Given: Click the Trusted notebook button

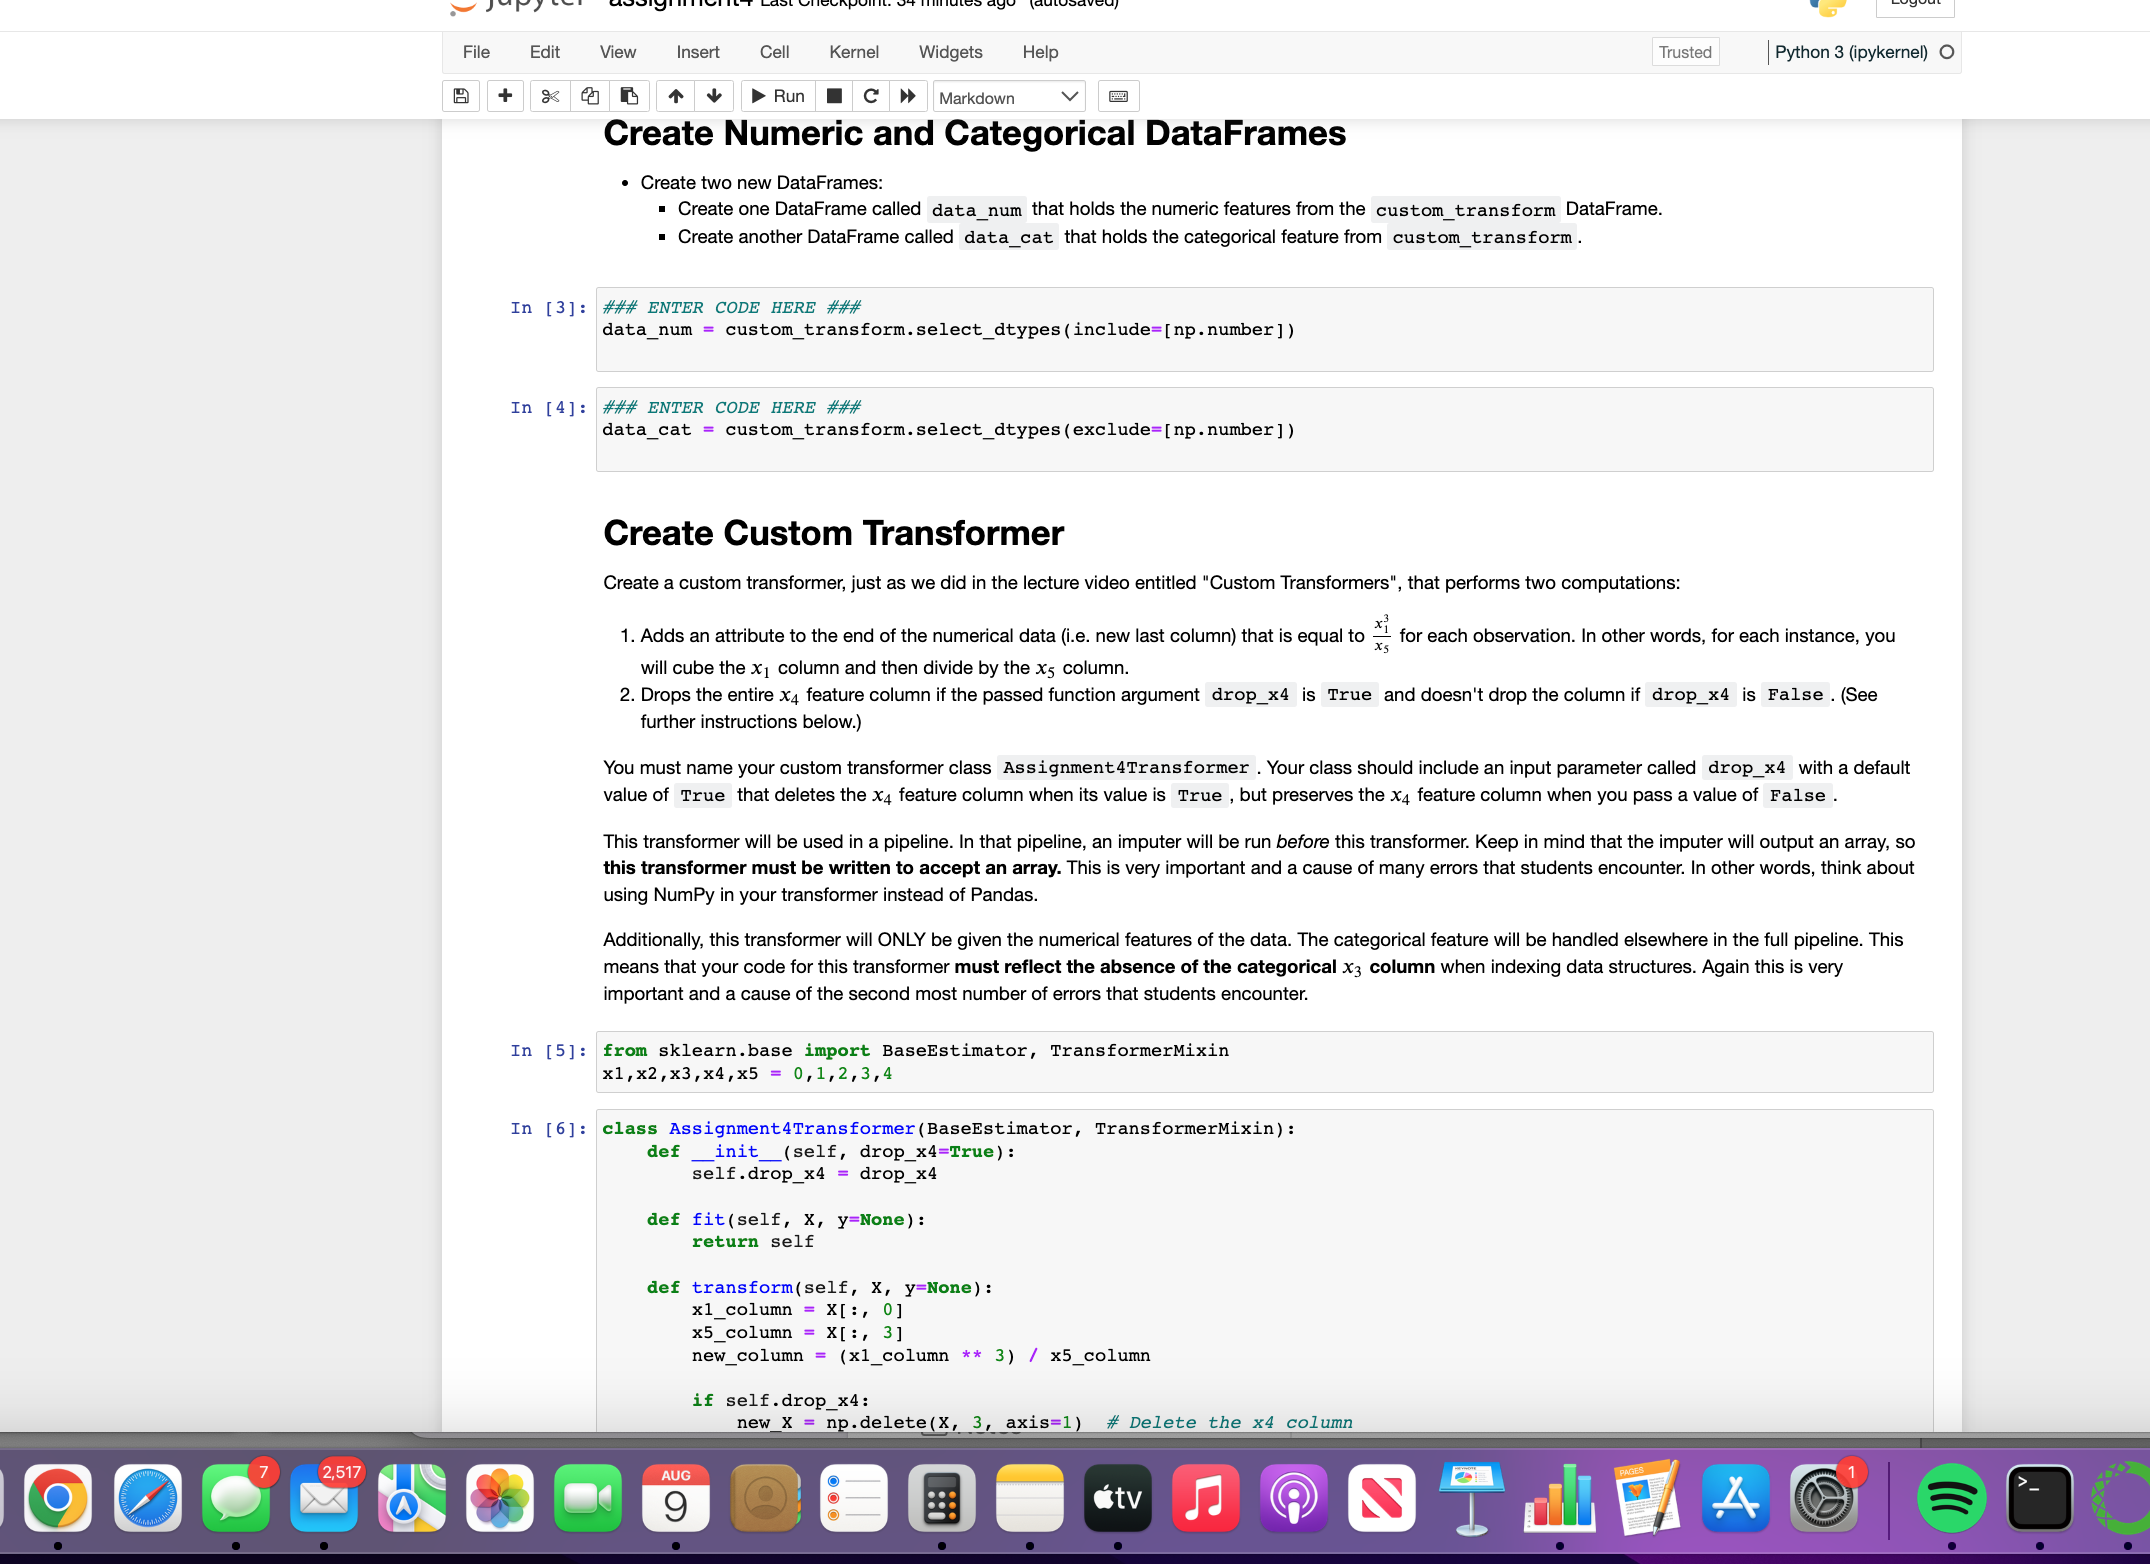Looking at the screenshot, I should tap(1685, 51).
